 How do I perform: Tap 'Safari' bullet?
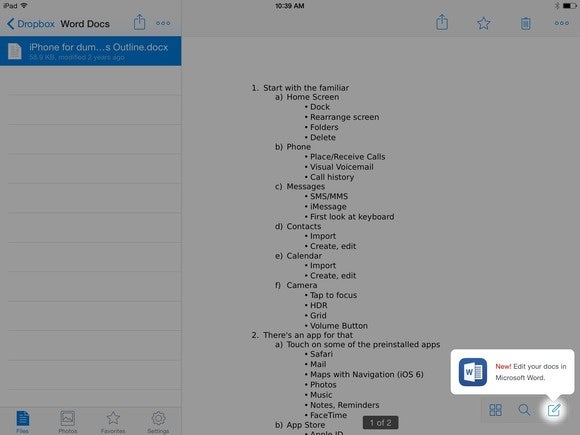point(321,354)
